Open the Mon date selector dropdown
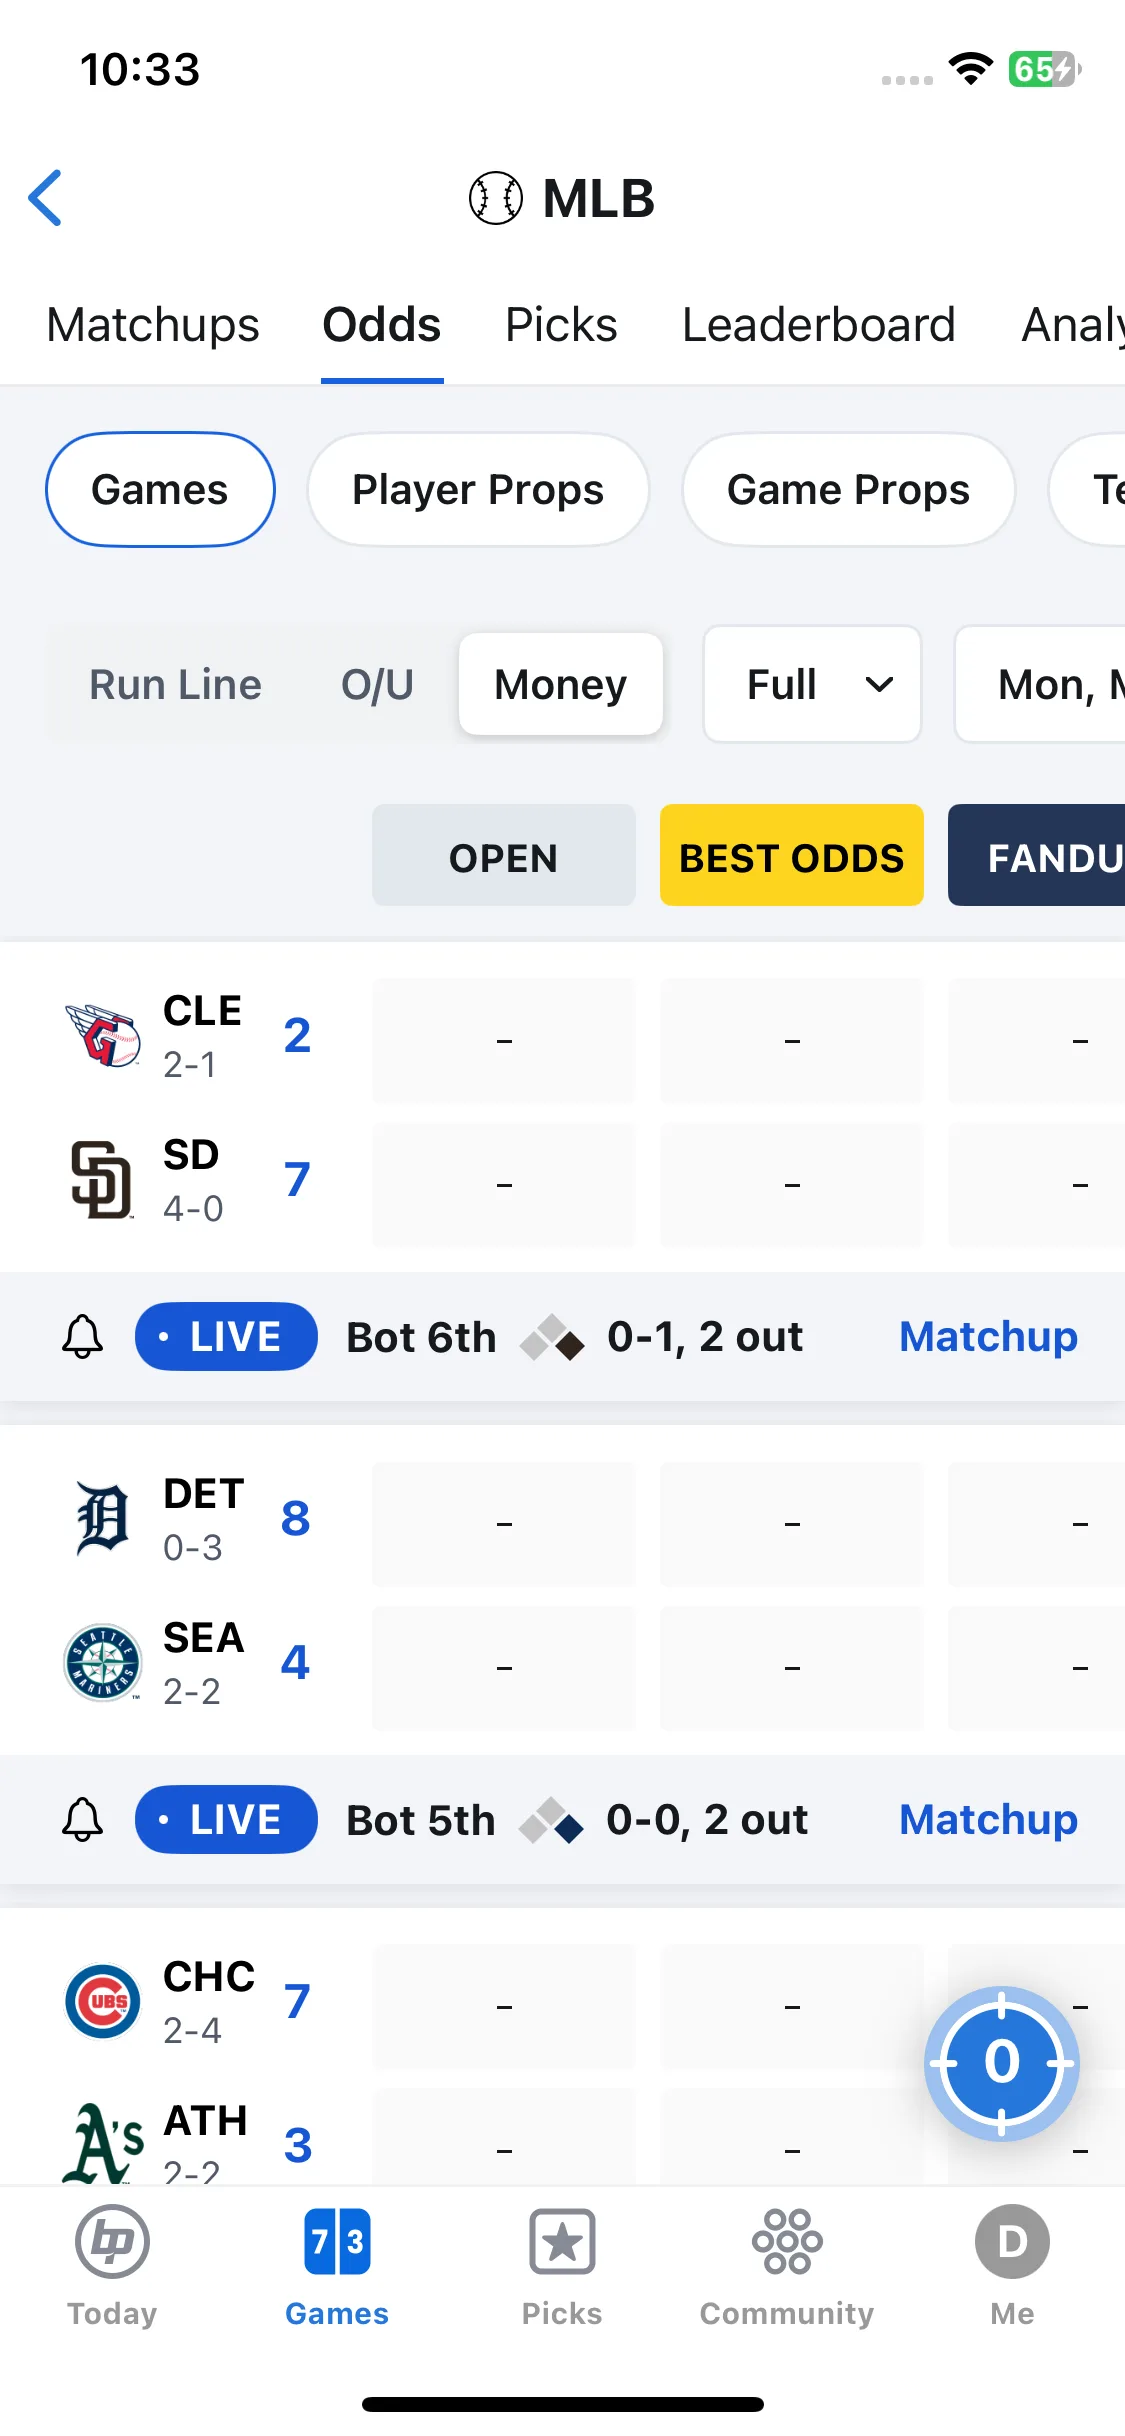1125x2436 pixels. click(x=1040, y=685)
